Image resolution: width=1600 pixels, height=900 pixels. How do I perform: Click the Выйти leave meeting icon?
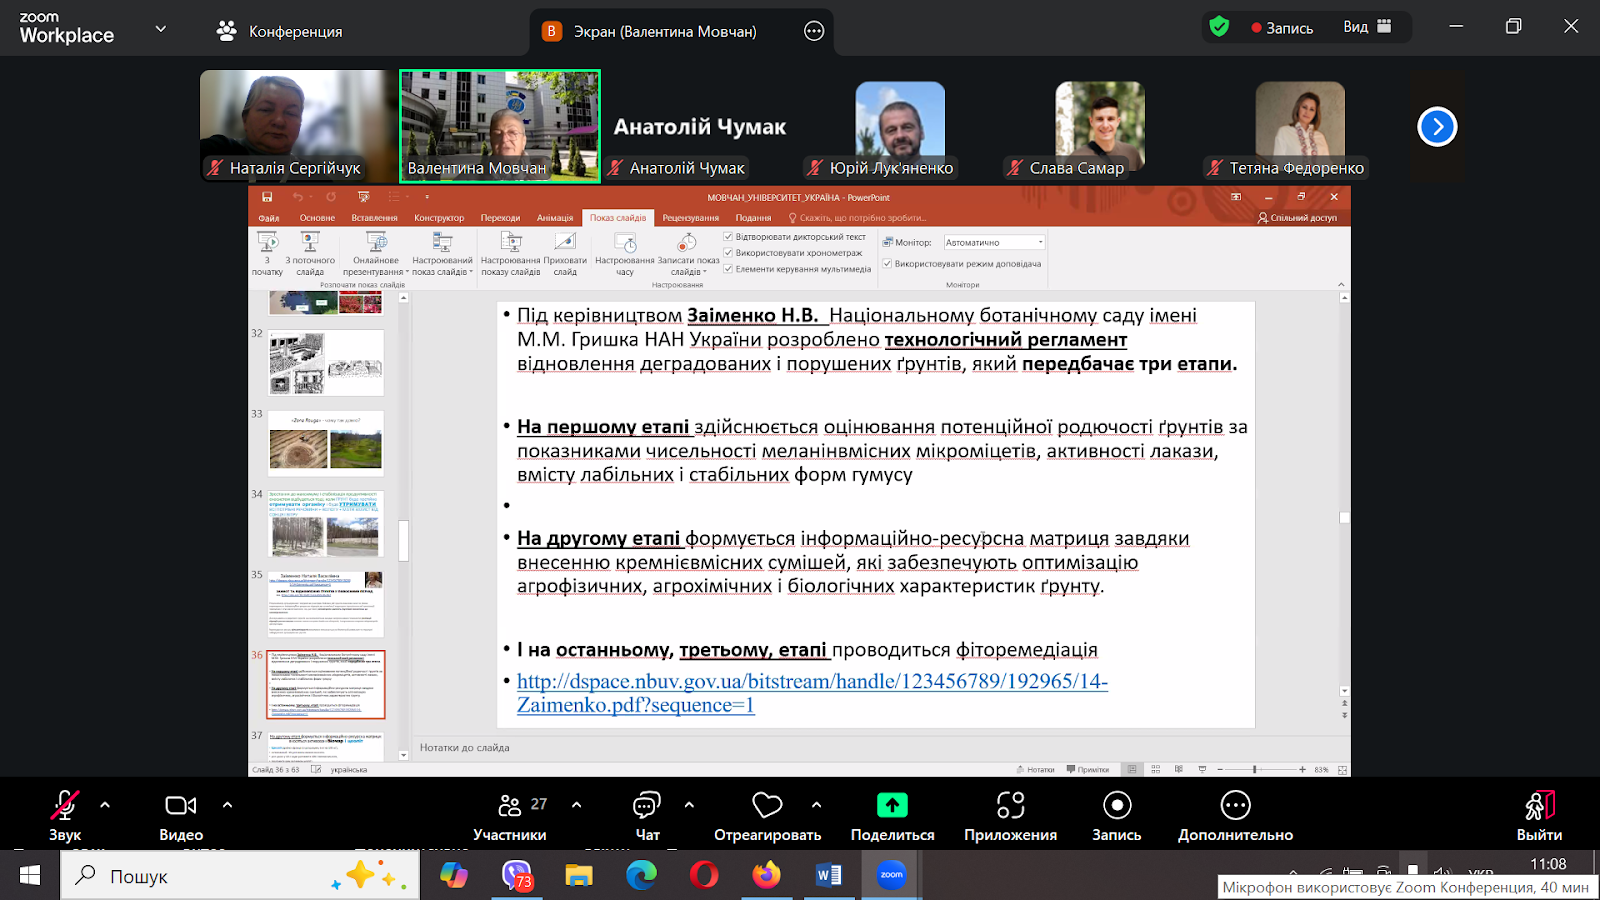coord(1540,806)
